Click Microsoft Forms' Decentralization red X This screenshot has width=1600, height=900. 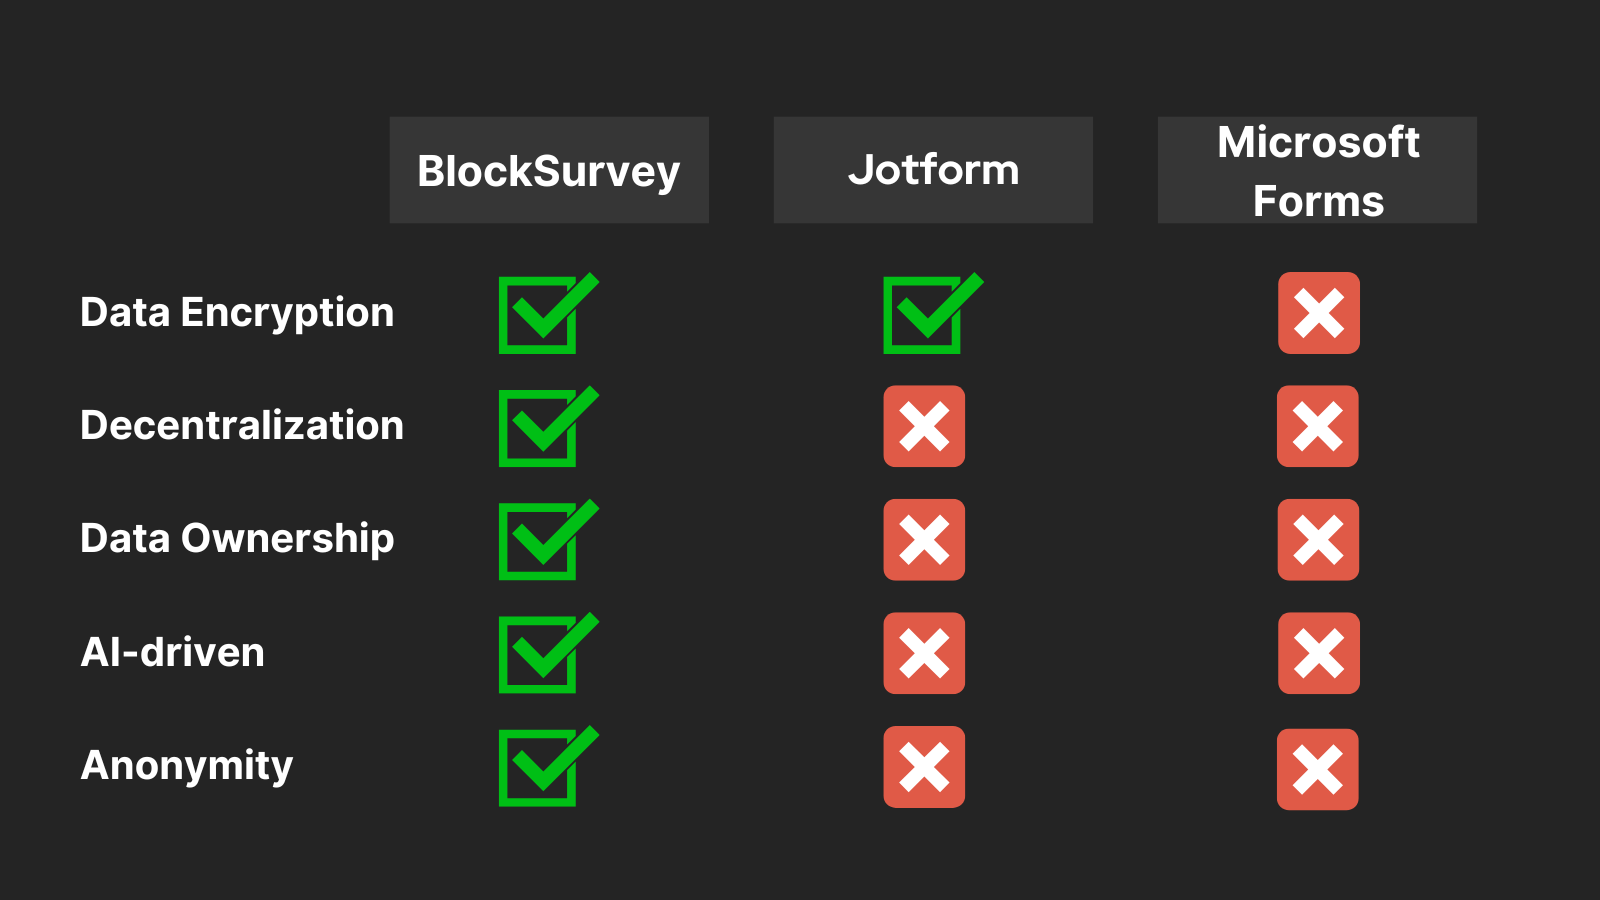[1318, 426]
